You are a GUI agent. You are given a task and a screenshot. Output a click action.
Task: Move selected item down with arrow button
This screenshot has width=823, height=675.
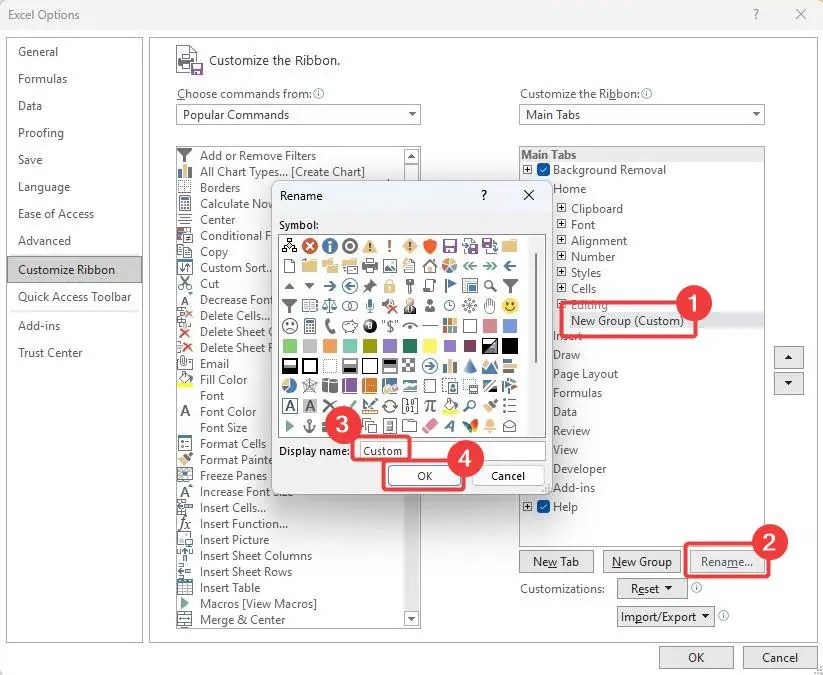click(x=788, y=383)
